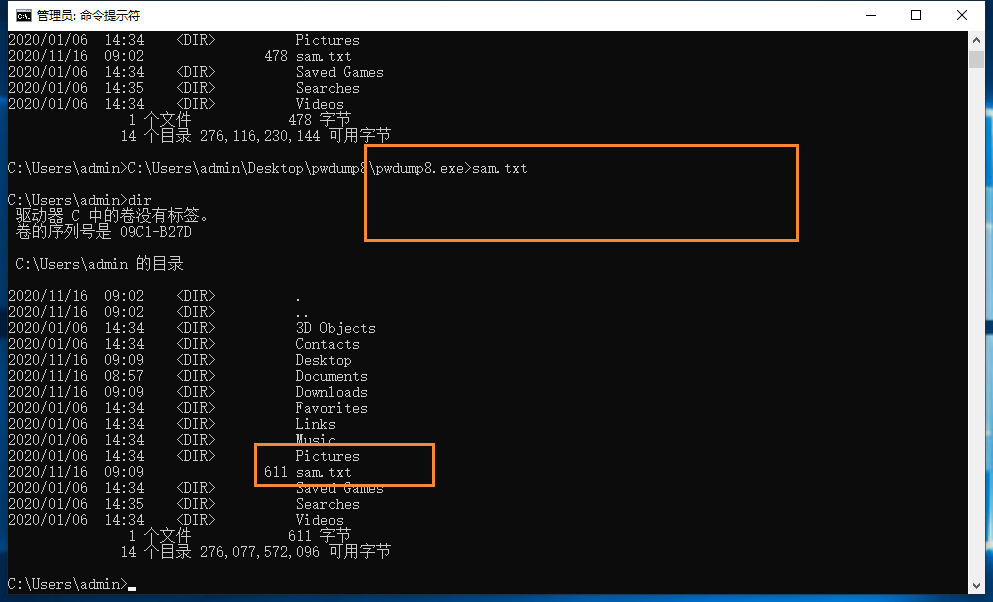Click the 'pwdump8.exe>sam.txt' command text
The height and width of the screenshot is (602, 993).
[x=451, y=168]
